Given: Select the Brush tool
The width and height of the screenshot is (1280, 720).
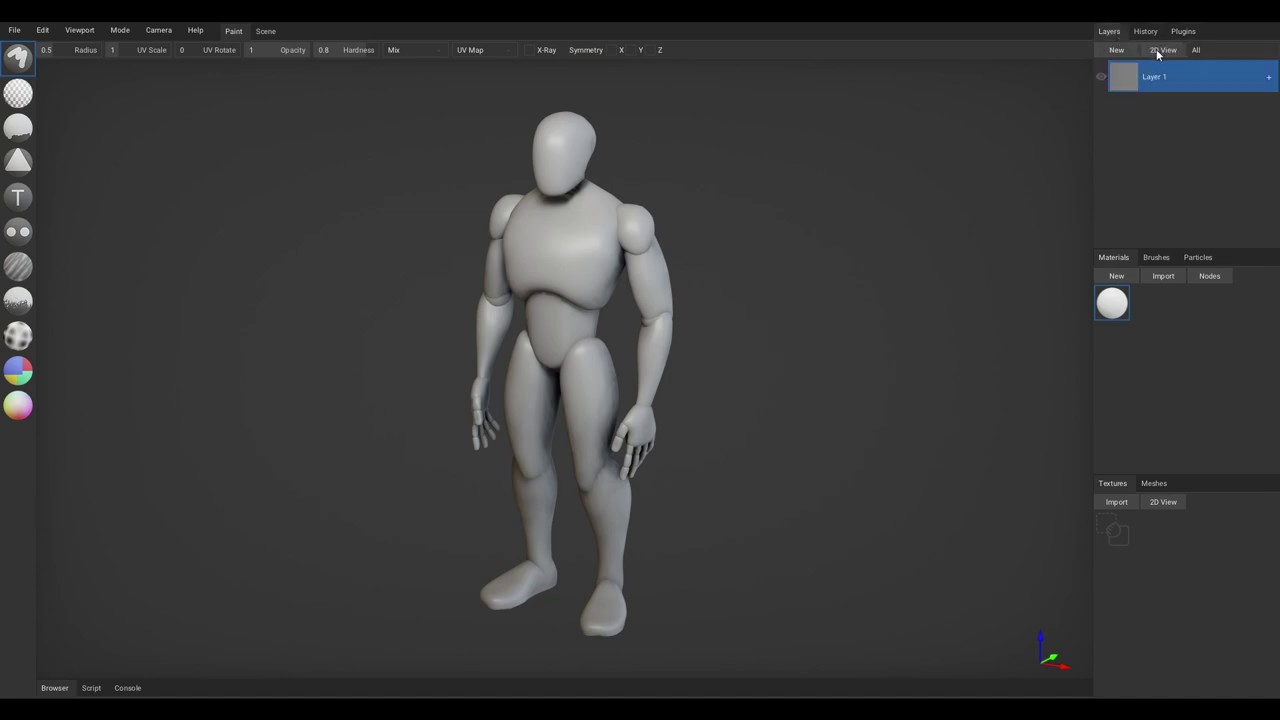Looking at the screenshot, I should (18, 58).
